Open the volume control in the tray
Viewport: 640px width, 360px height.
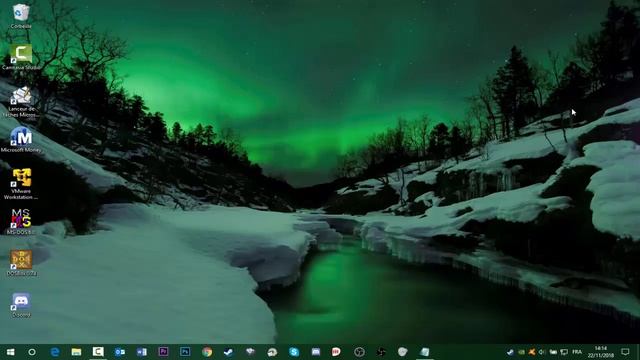[542, 352]
